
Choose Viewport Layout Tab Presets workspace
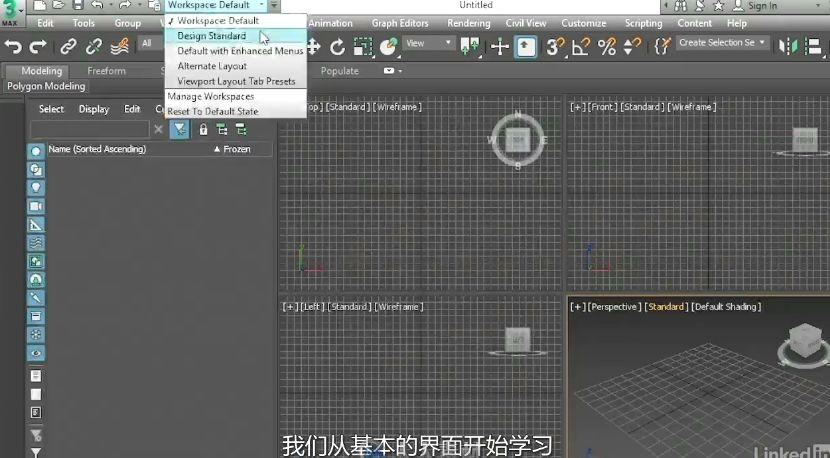[236, 81]
